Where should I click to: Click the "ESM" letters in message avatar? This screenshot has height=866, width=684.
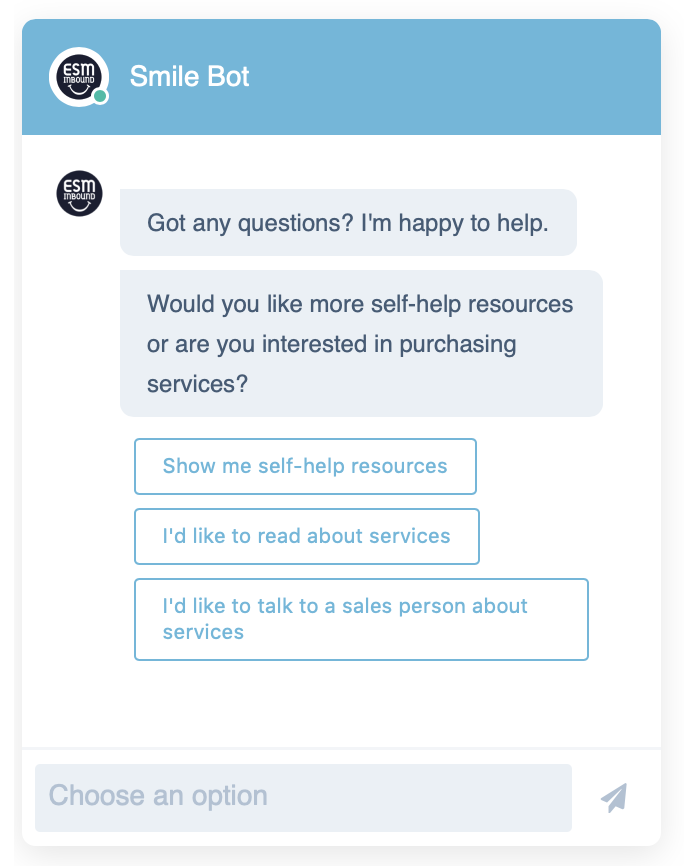point(80,185)
